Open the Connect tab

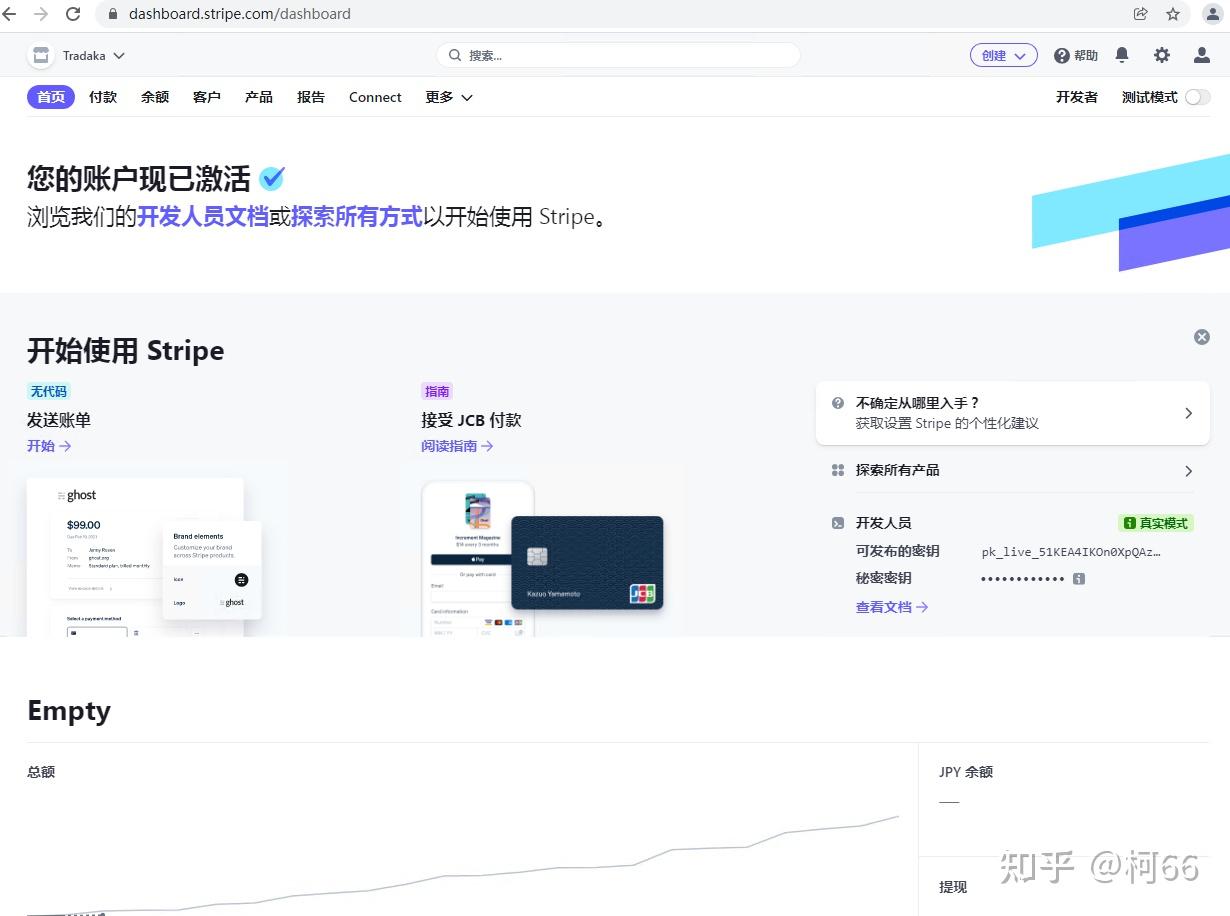pyautogui.click(x=375, y=97)
